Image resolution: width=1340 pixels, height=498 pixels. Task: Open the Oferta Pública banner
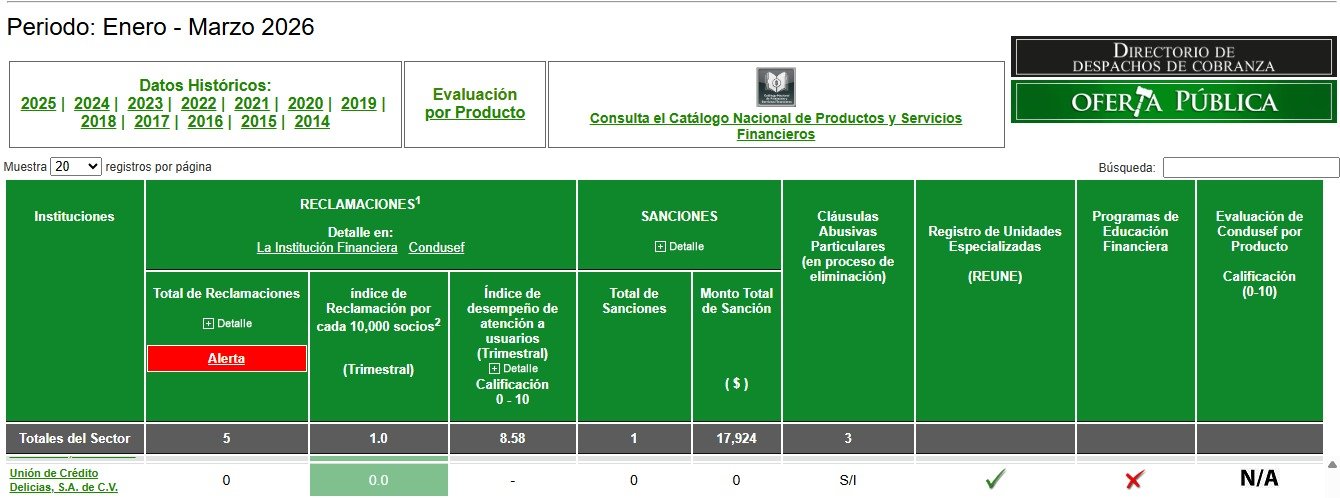coord(1173,102)
